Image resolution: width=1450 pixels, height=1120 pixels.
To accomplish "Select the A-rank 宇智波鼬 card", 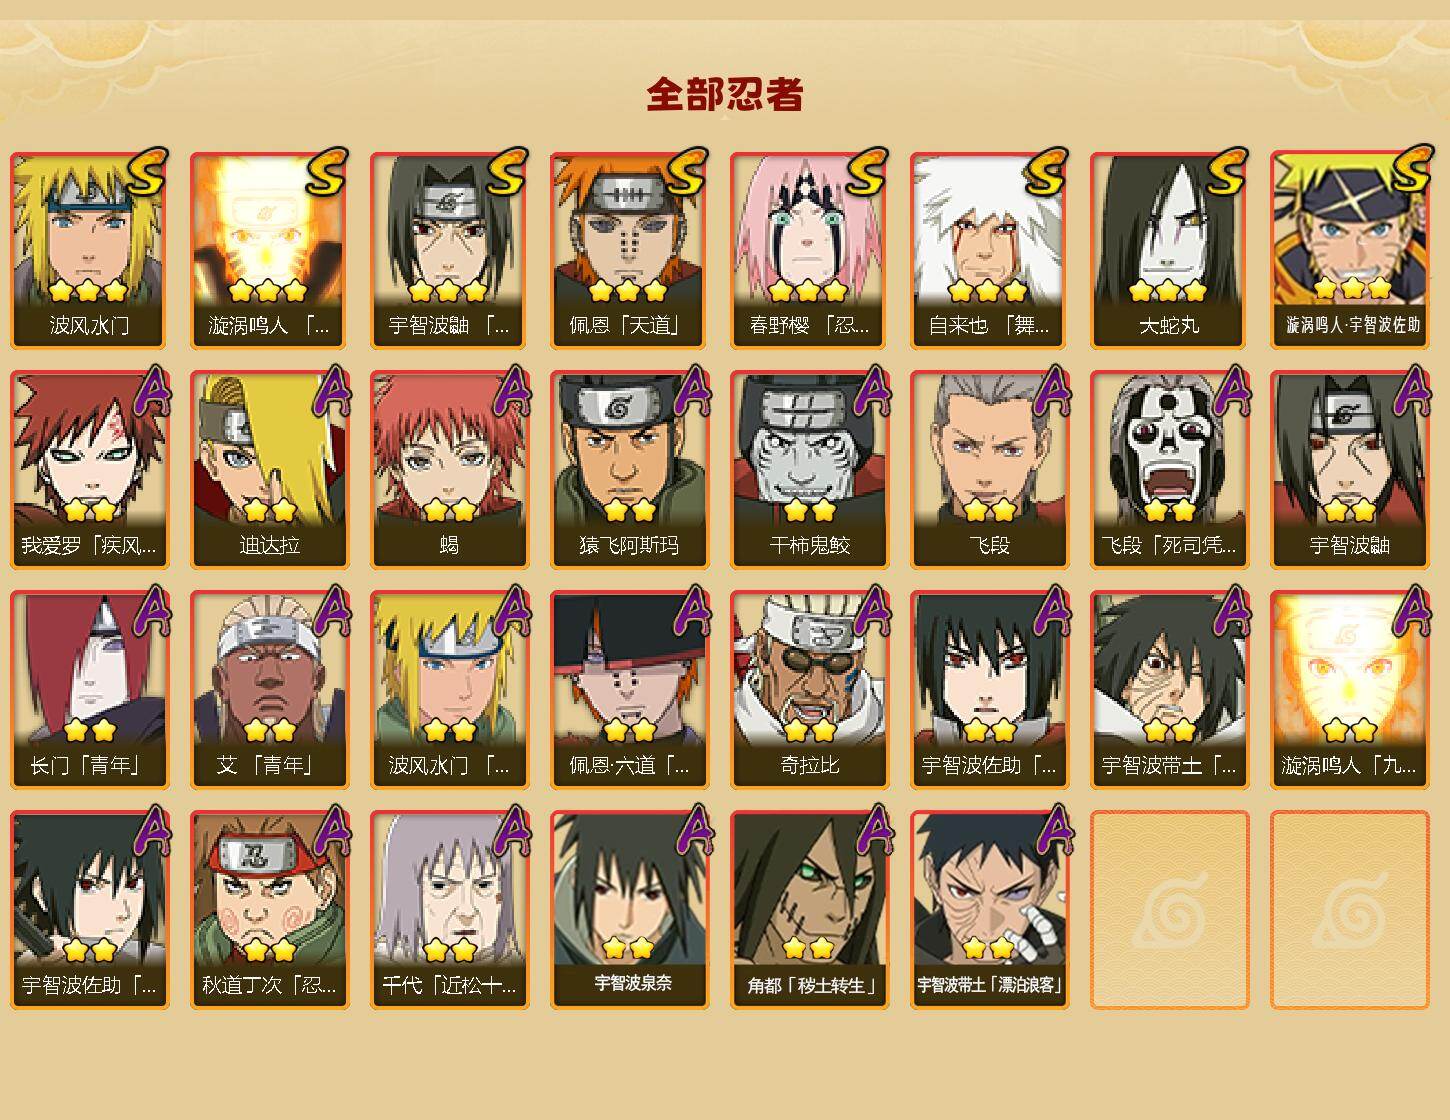I will coord(1350,470).
